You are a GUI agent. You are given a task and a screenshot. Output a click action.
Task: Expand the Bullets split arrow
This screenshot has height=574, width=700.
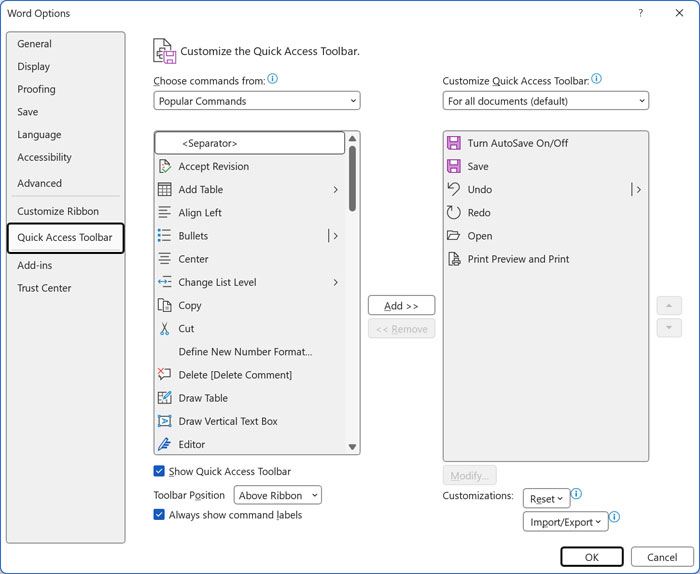click(x=335, y=236)
